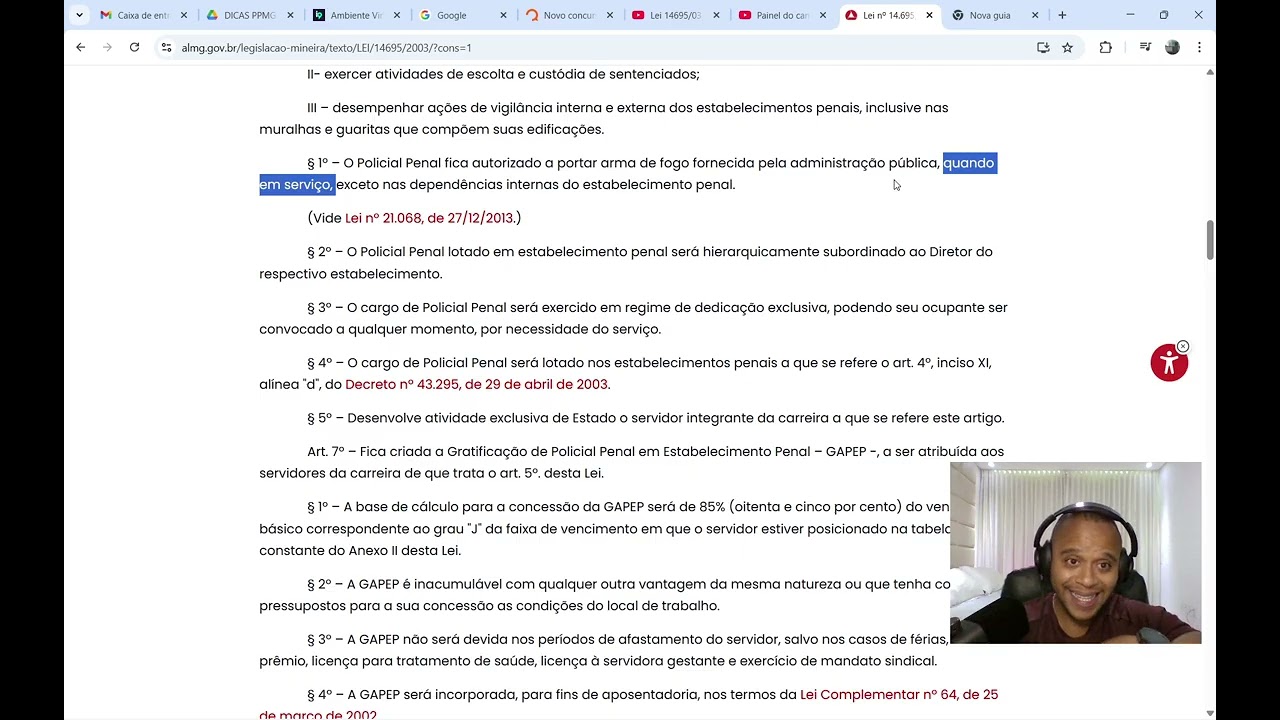
Task: Close the Painel do canal tab
Action: (822, 15)
